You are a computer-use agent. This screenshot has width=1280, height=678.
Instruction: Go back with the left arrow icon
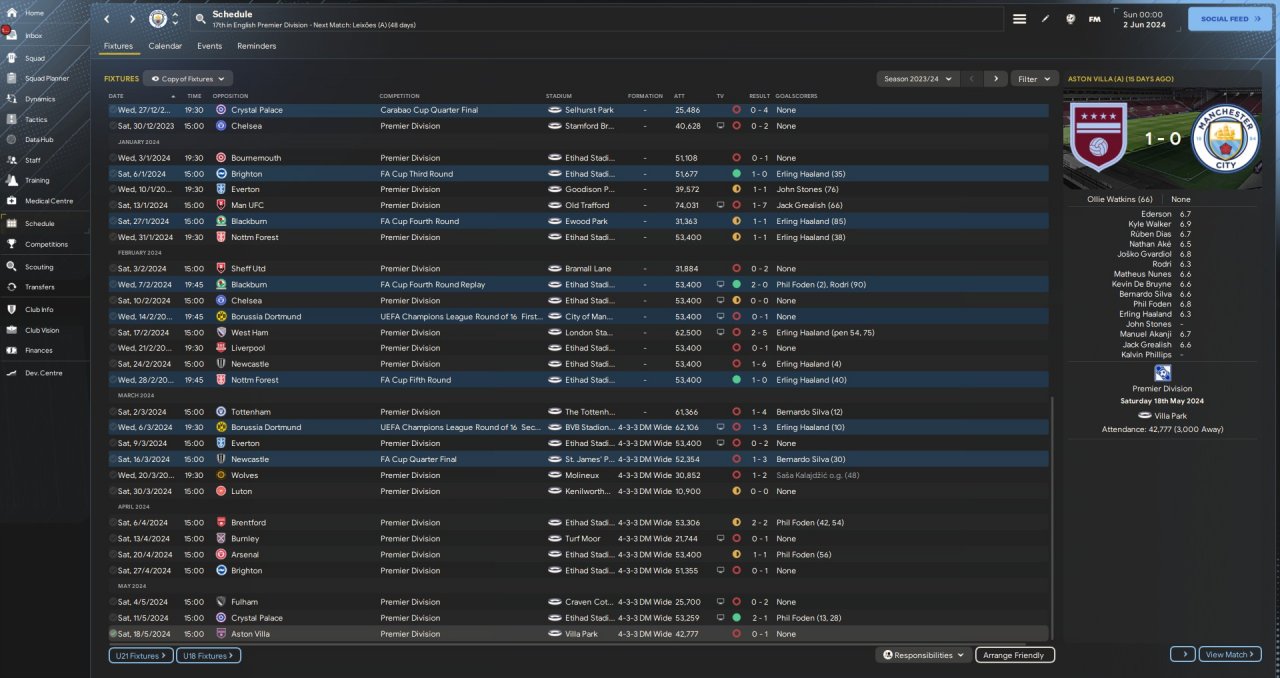(107, 19)
